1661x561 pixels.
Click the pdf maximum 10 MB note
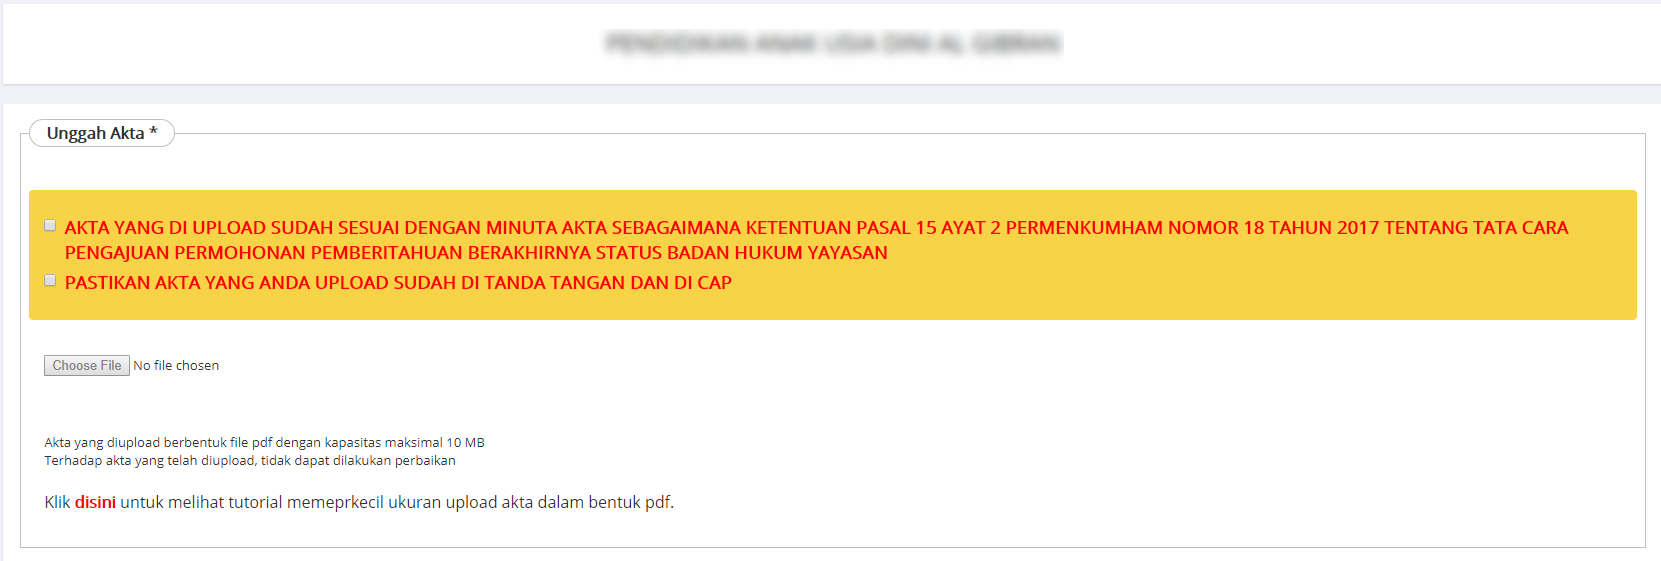[264, 442]
